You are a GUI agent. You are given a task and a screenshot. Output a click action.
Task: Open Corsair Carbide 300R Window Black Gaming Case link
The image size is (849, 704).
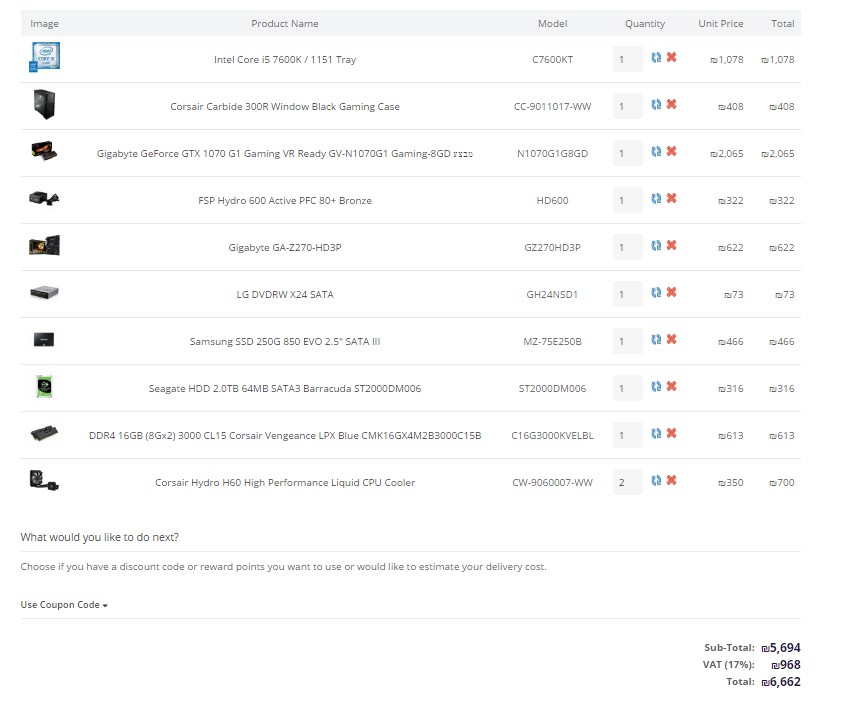[285, 107]
